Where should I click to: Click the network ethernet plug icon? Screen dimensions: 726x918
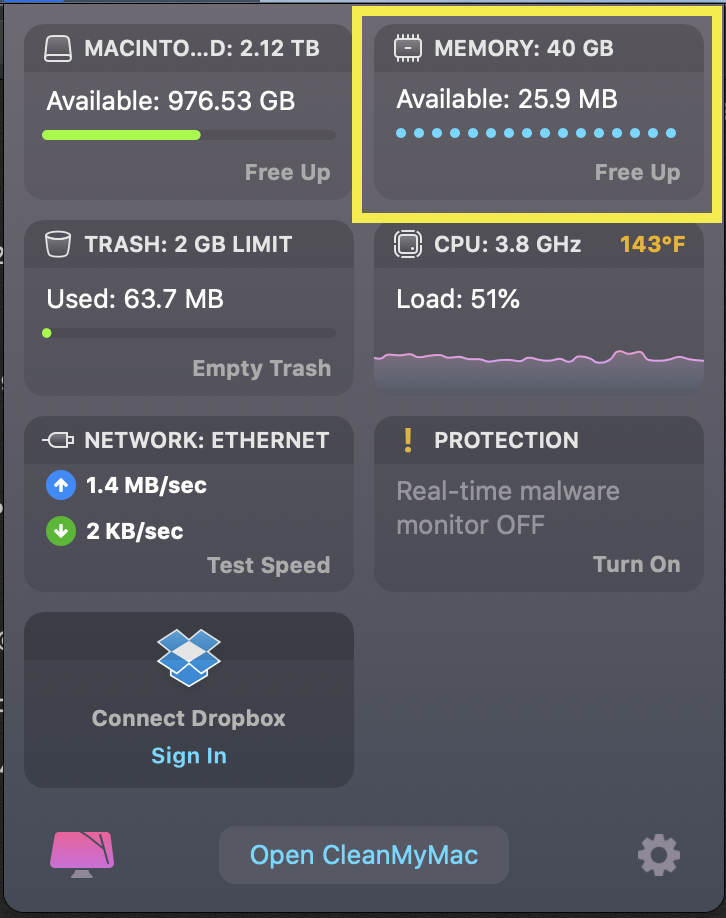(59, 440)
